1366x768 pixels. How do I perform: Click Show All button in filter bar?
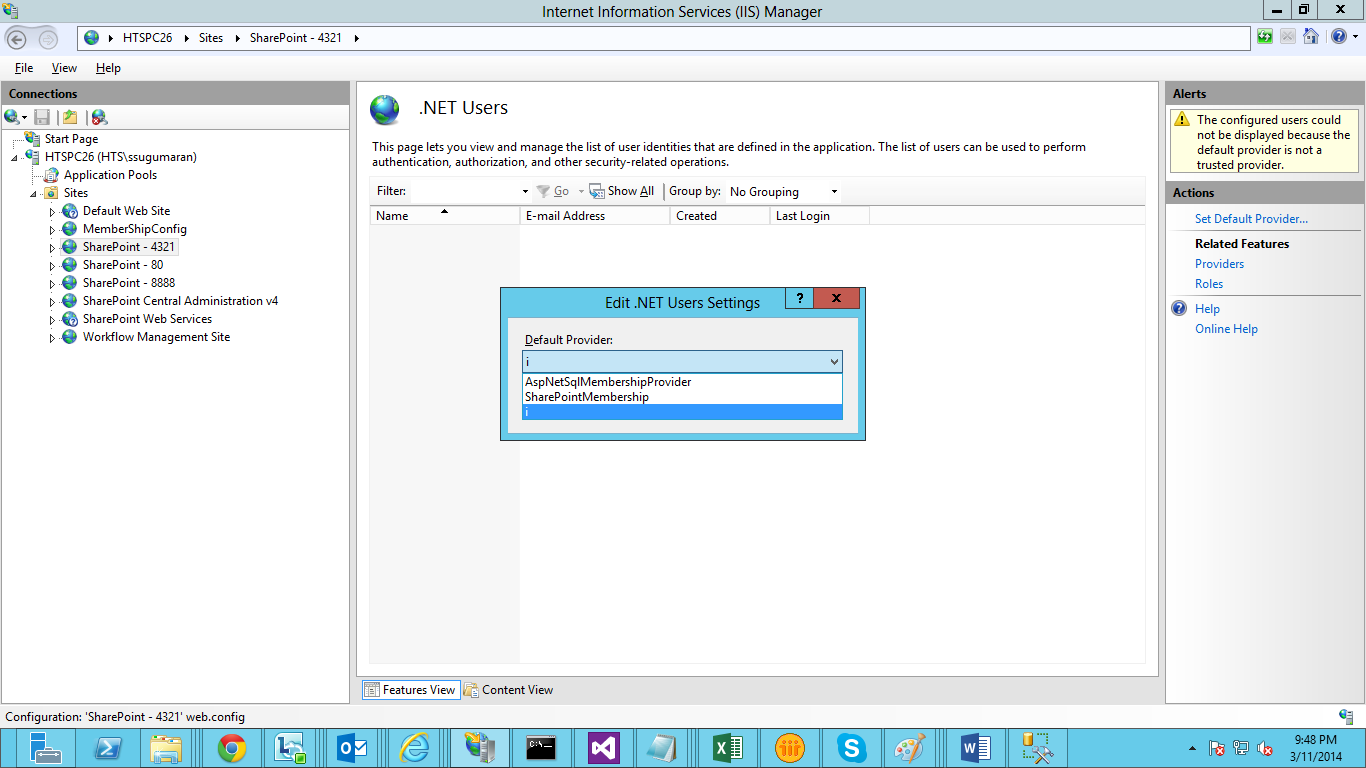tap(622, 191)
